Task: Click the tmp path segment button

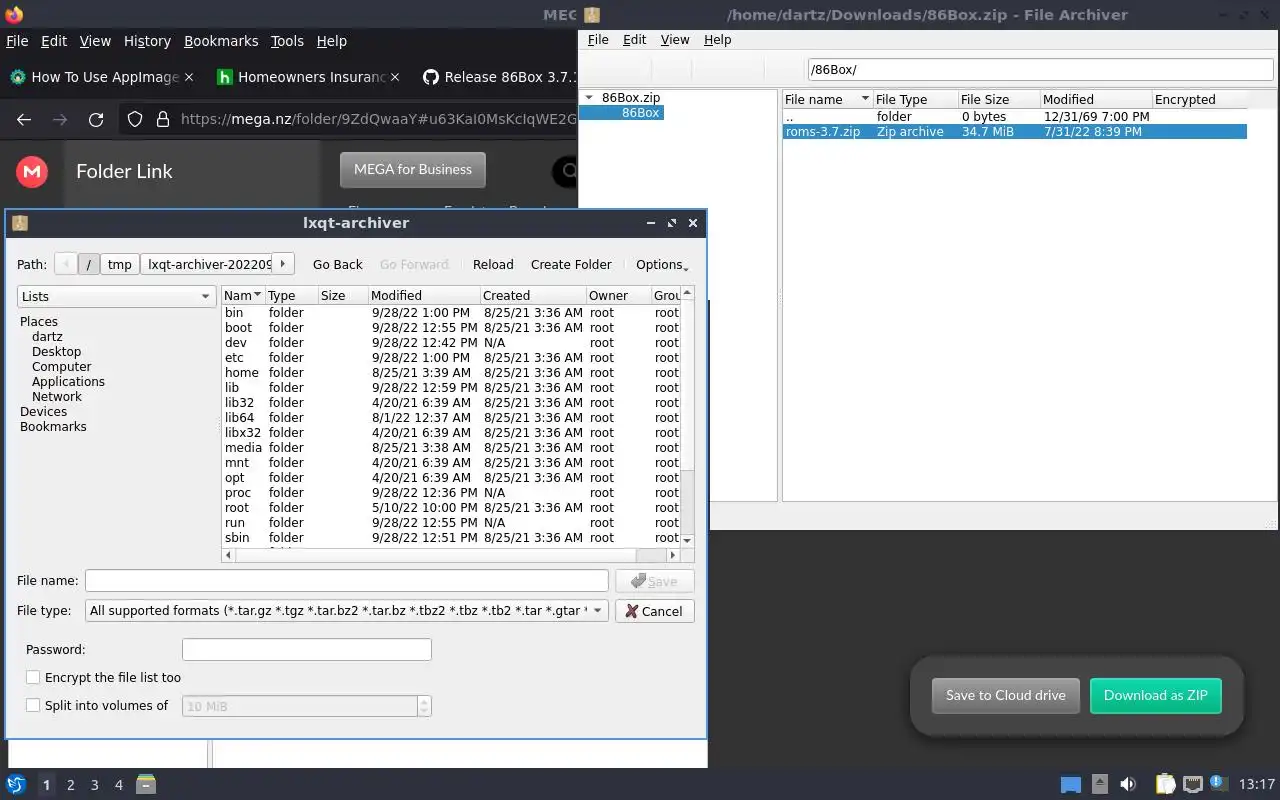Action: (x=120, y=264)
